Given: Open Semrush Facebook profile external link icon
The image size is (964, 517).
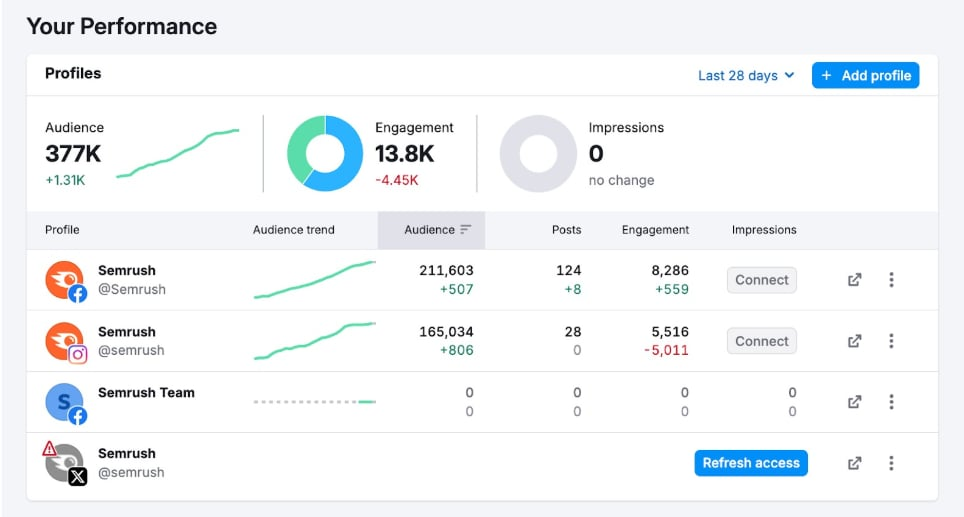Looking at the screenshot, I should tap(855, 280).
